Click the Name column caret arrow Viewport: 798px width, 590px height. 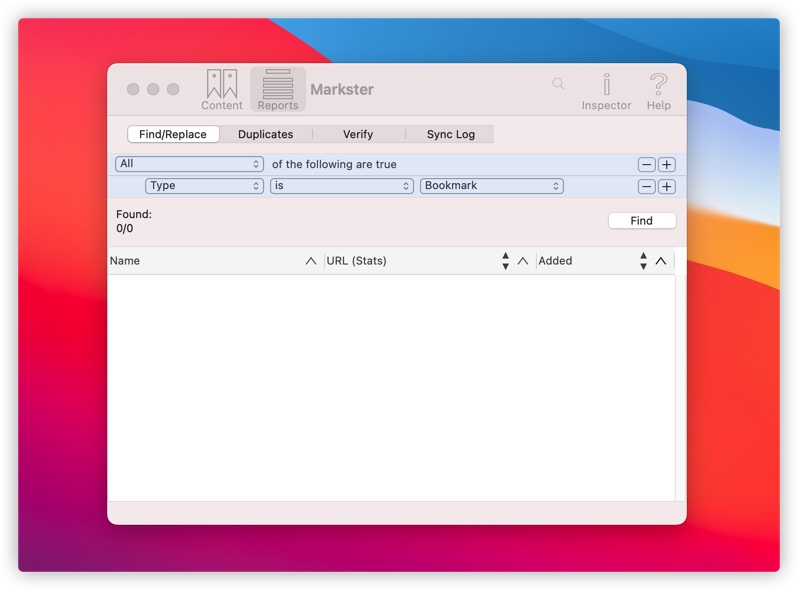310,261
